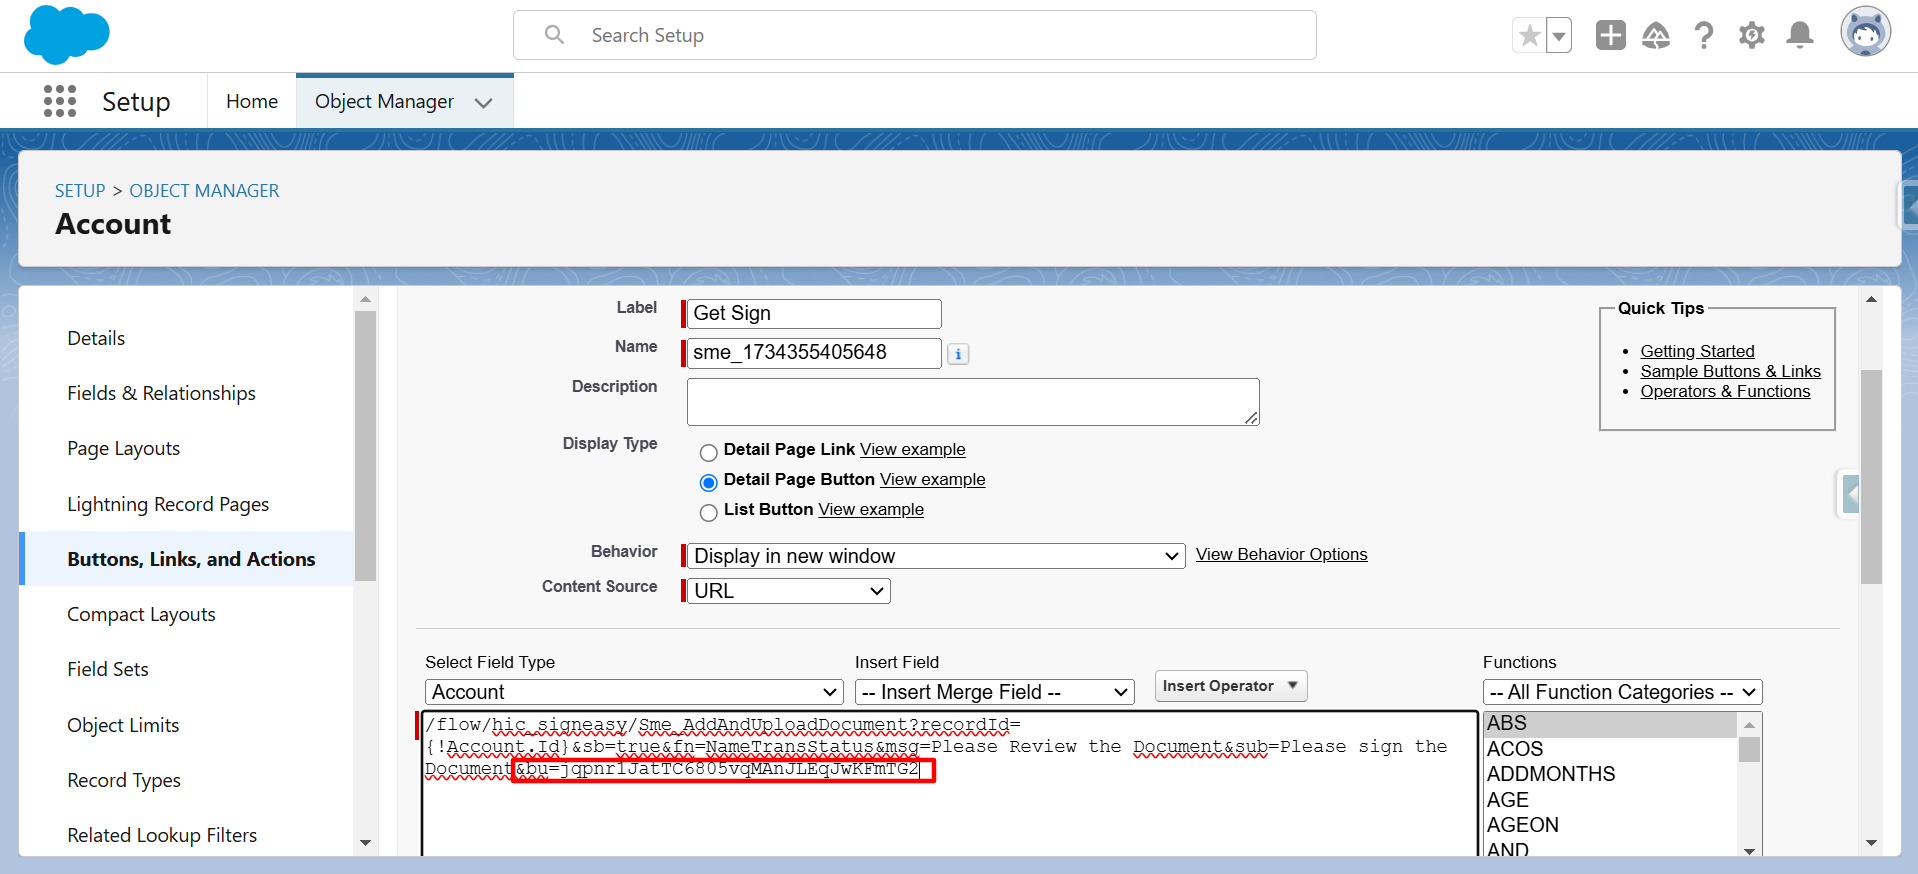Switch to the Object Manager tab

coord(384,101)
